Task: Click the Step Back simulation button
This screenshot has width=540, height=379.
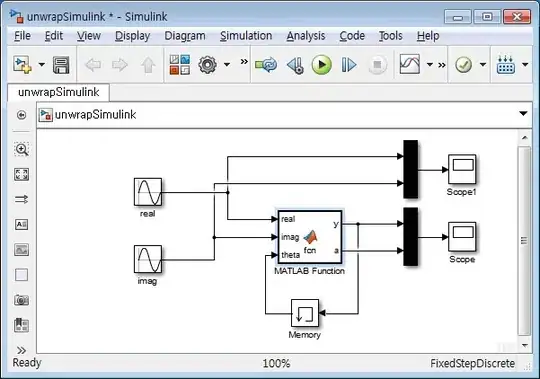Action: (x=295, y=65)
